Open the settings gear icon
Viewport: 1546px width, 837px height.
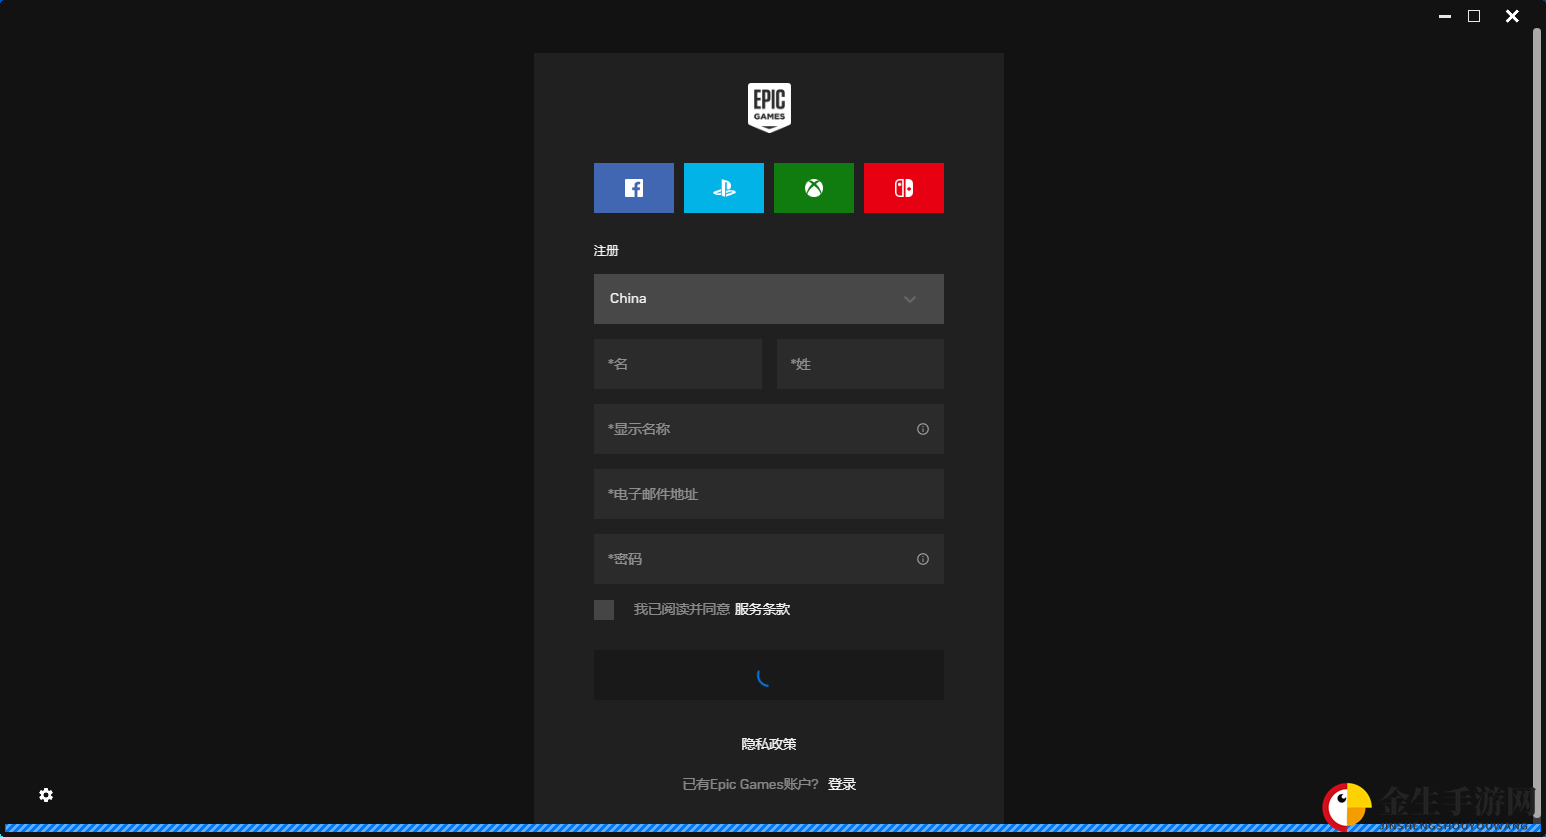(x=46, y=795)
